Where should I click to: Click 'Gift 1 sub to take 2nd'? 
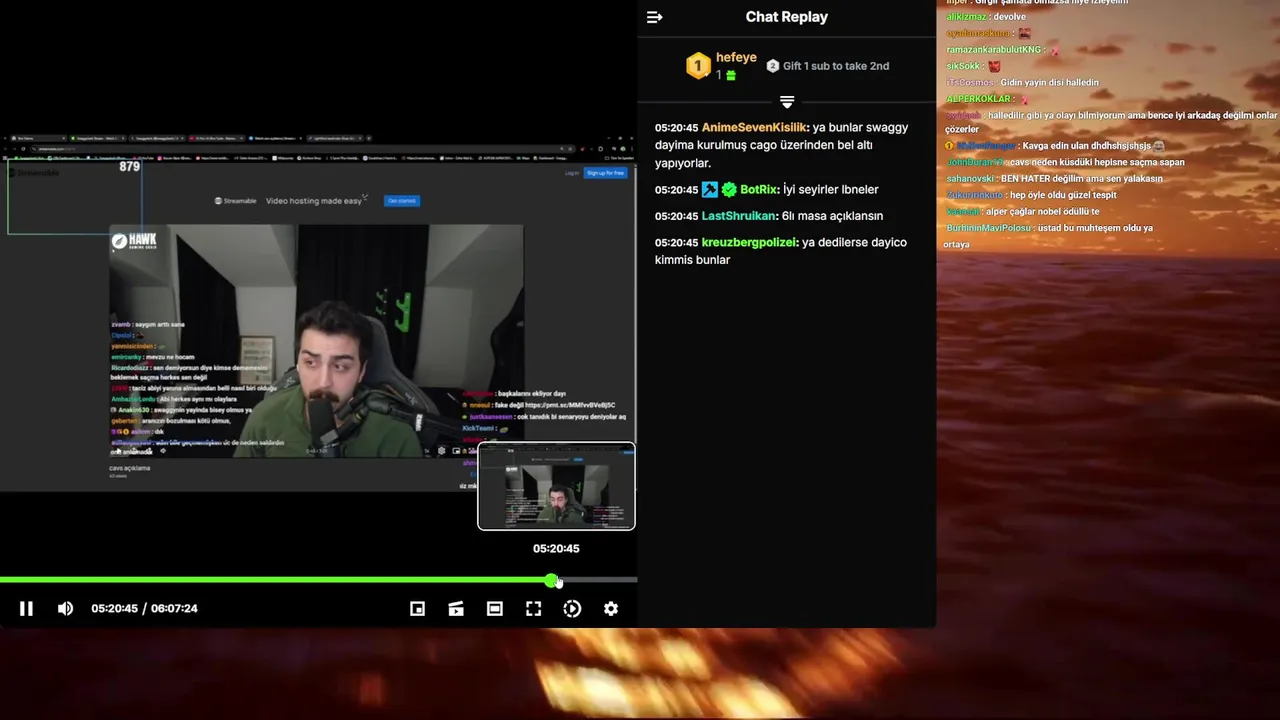pyautogui.click(x=836, y=66)
